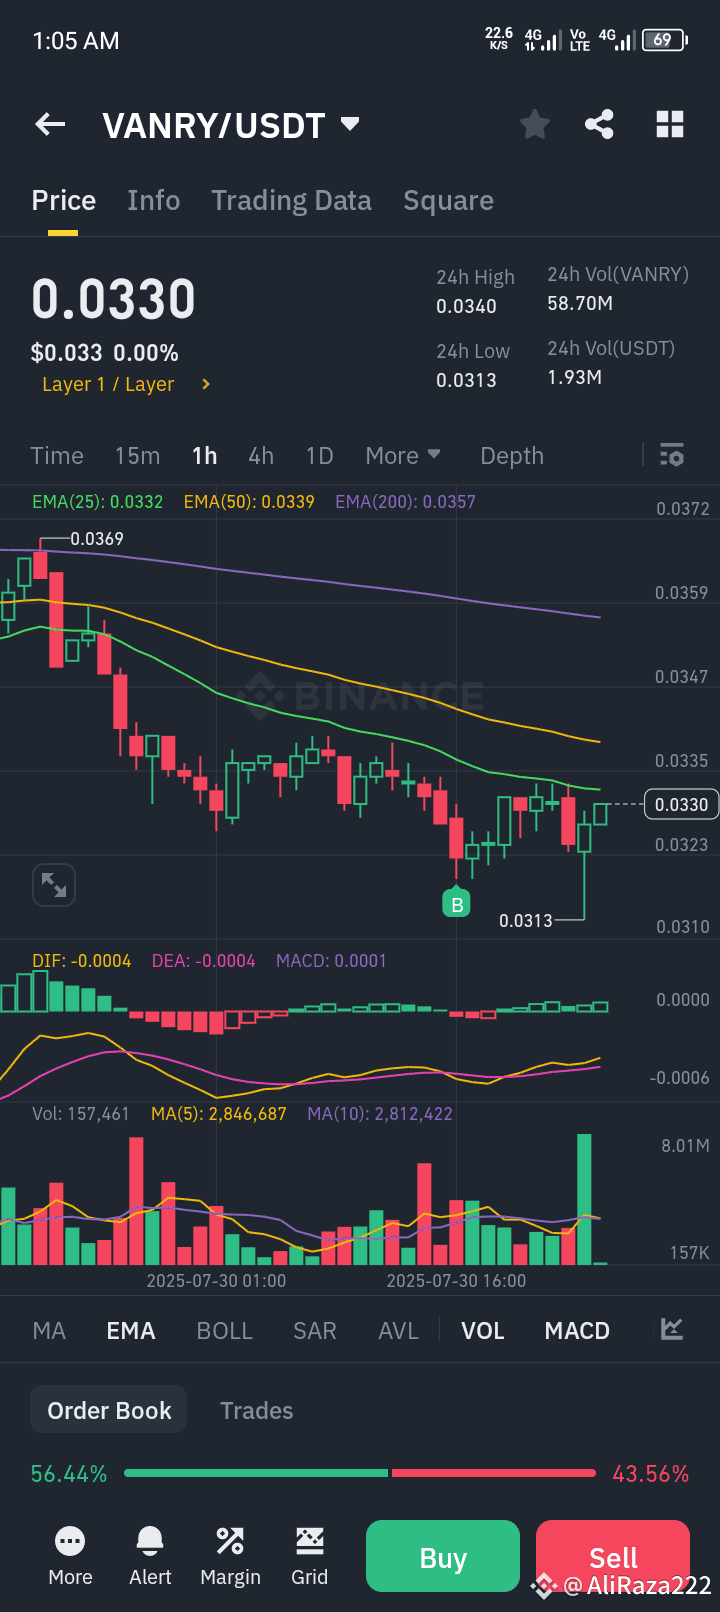Tap the red sell ratio bar
The width and height of the screenshot is (720, 1612).
pyautogui.click(x=494, y=1473)
